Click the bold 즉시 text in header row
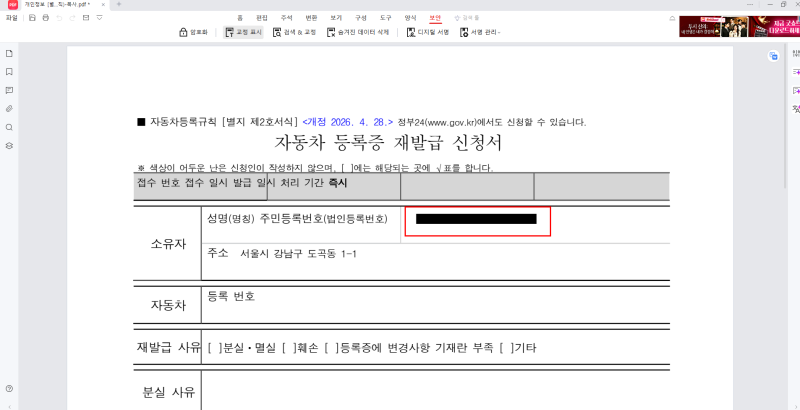The width and height of the screenshot is (800, 410). 338,183
